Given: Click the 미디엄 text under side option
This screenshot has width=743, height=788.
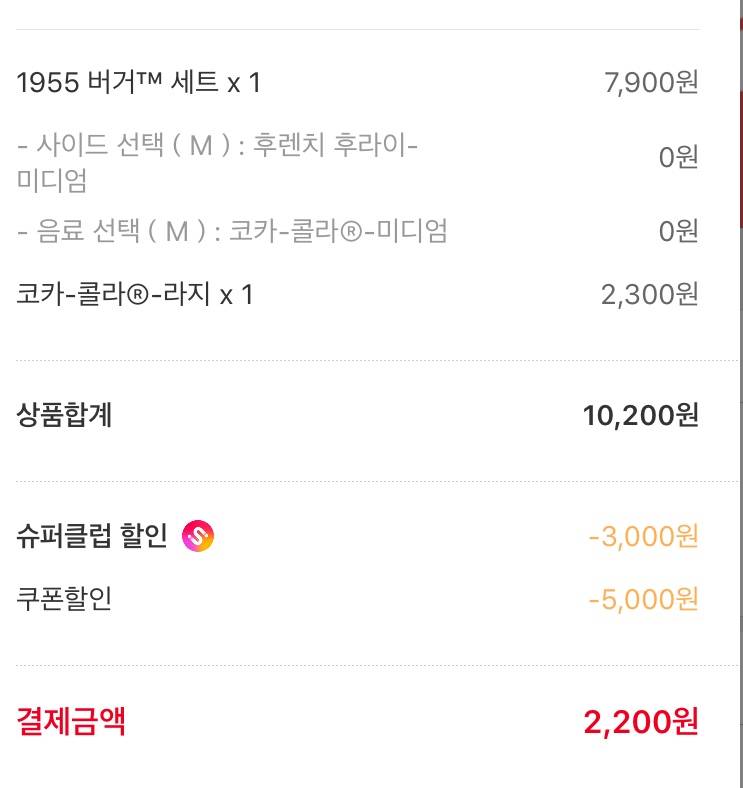Looking at the screenshot, I should pyautogui.click(x=52, y=180).
